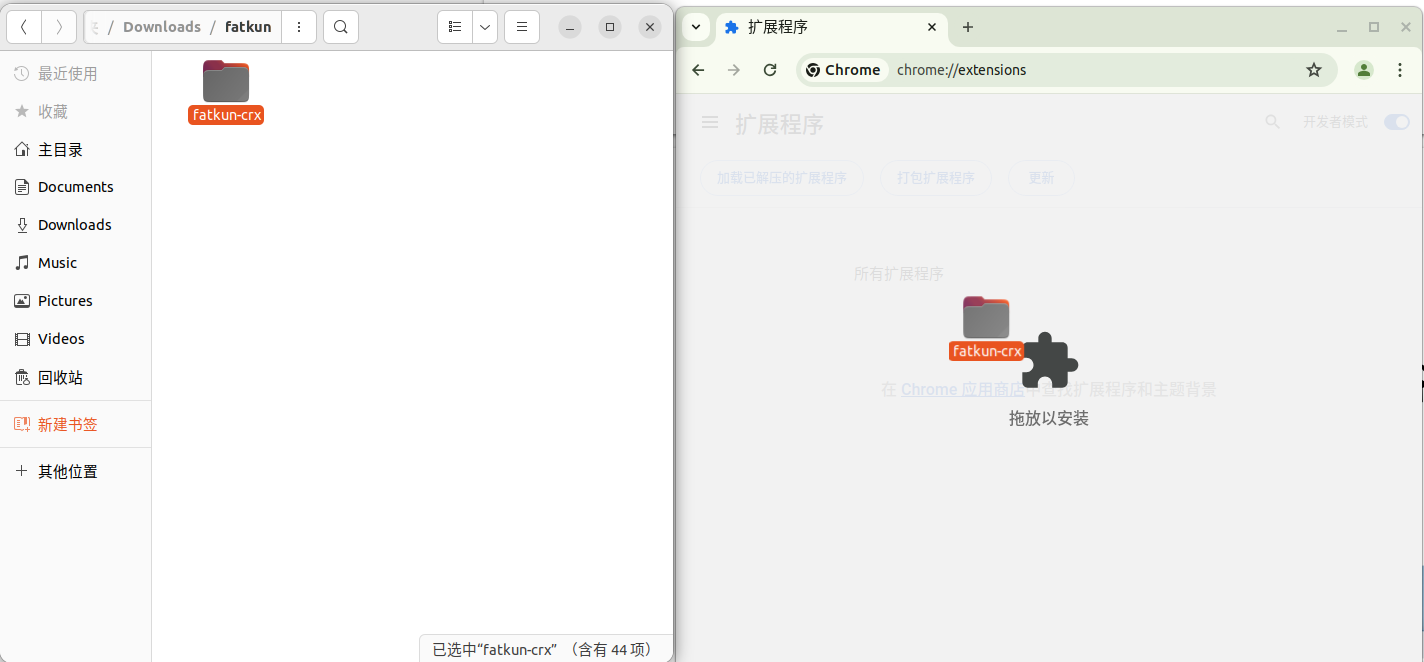Click the 加载已解压的扩展程序 button
This screenshot has height=662, width=1424.
tap(781, 177)
